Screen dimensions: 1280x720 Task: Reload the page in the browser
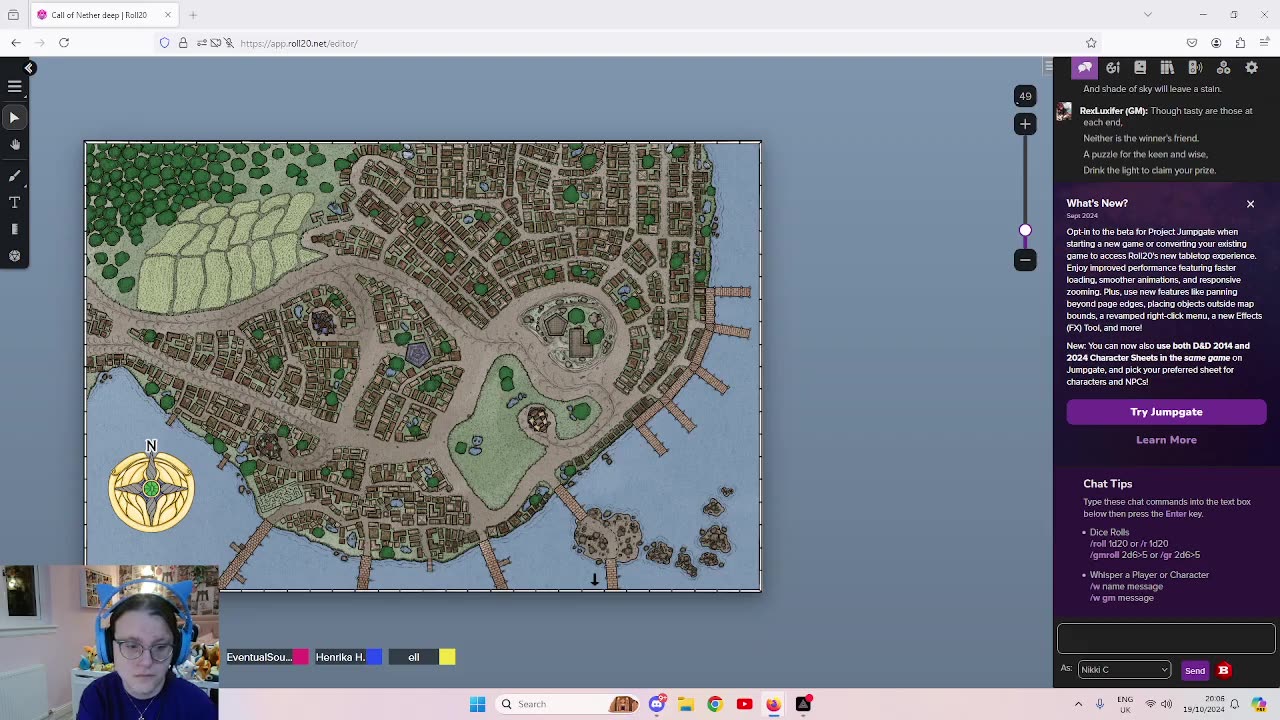pyautogui.click(x=64, y=43)
